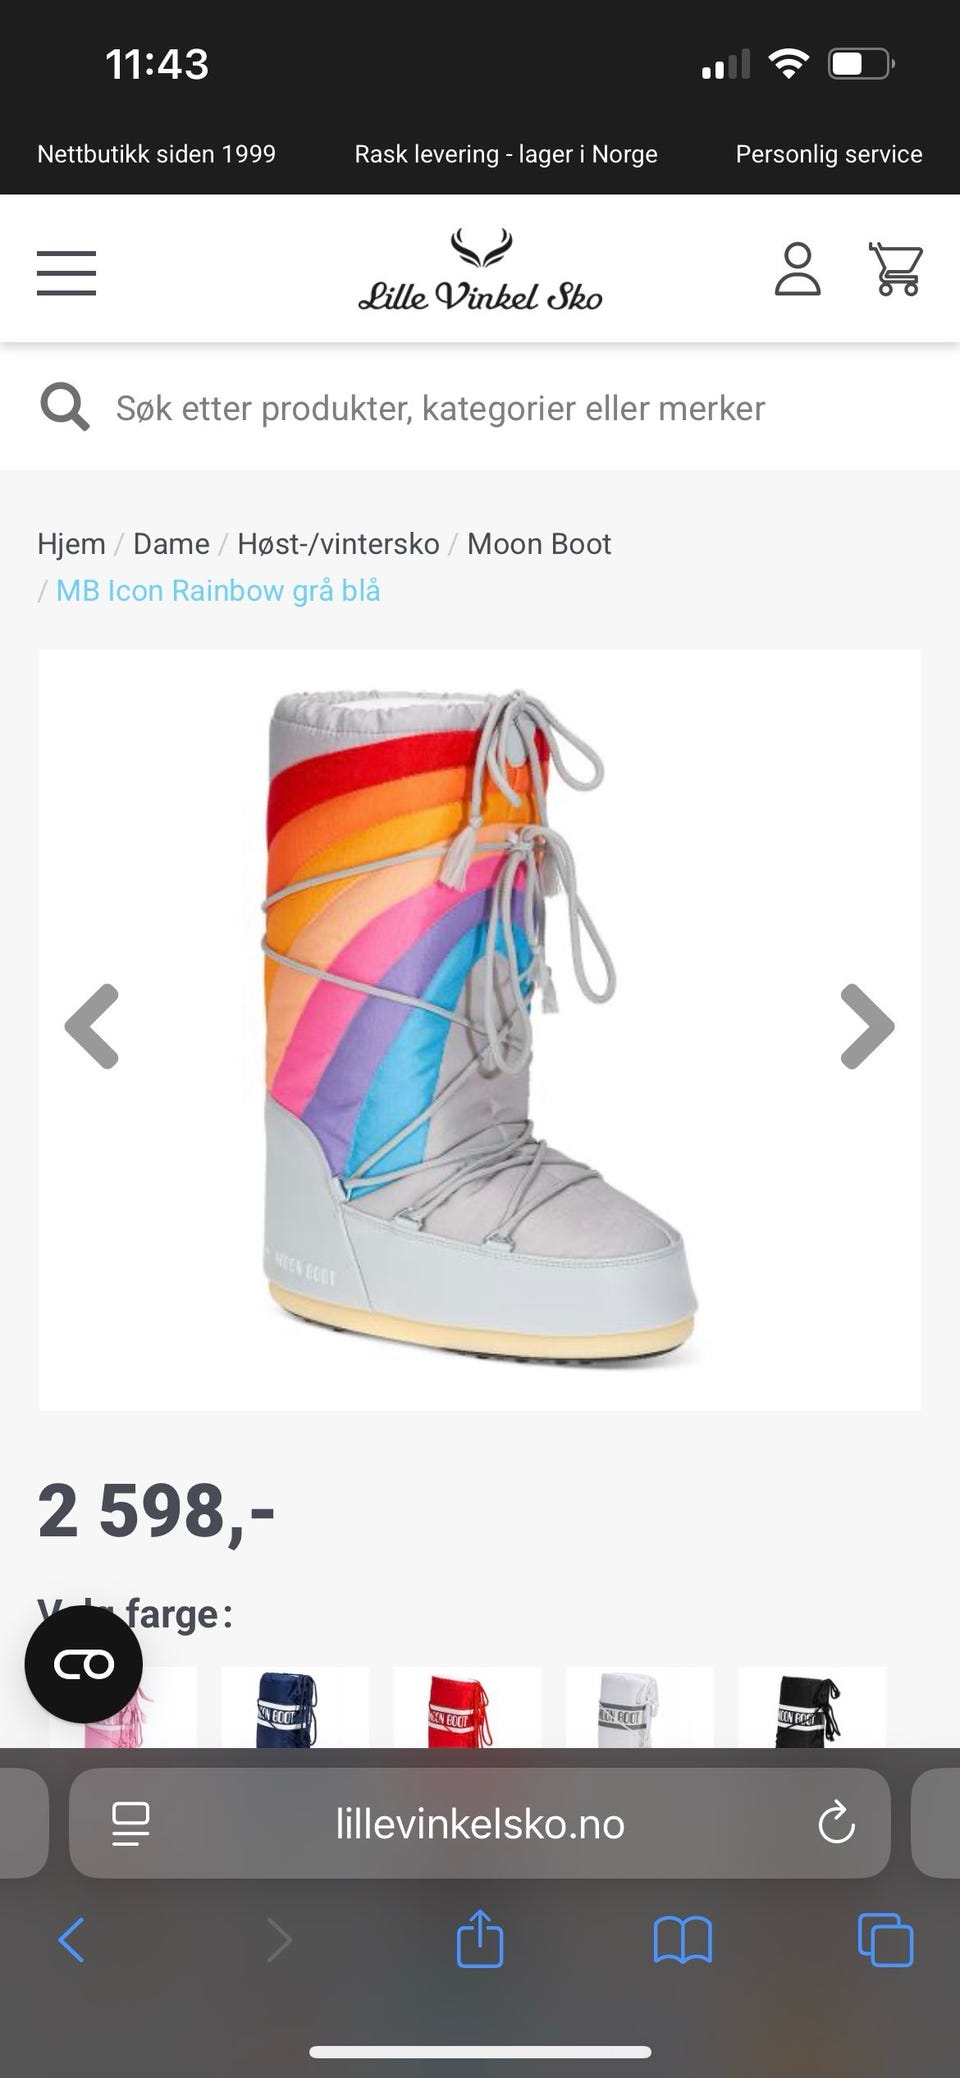The width and height of the screenshot is (960, 2078).
Task: Open Dame category breadcrumb
Action: click(x=171, y=544)
